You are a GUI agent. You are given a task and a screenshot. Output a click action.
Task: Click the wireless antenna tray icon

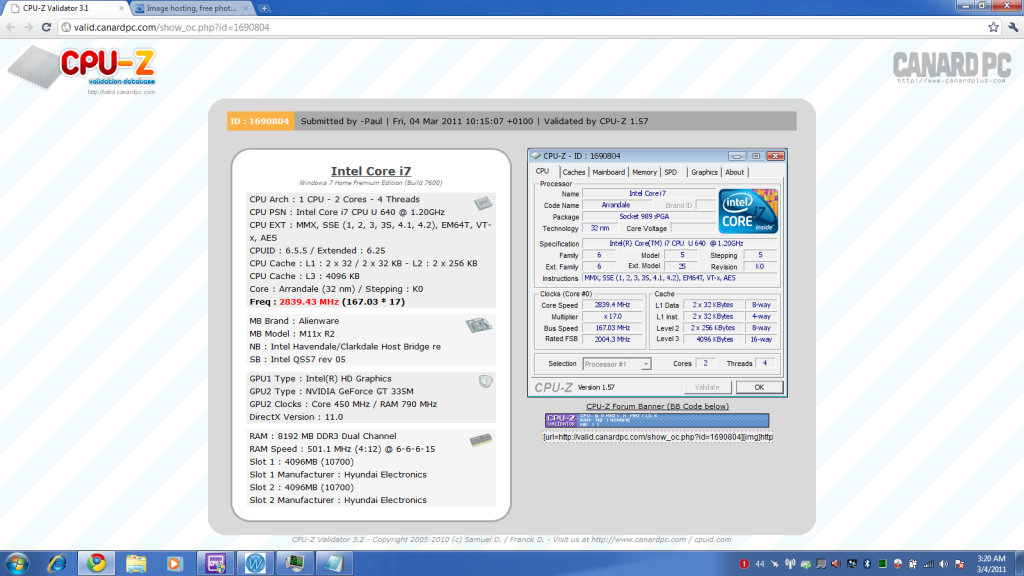tap(790, 564)
